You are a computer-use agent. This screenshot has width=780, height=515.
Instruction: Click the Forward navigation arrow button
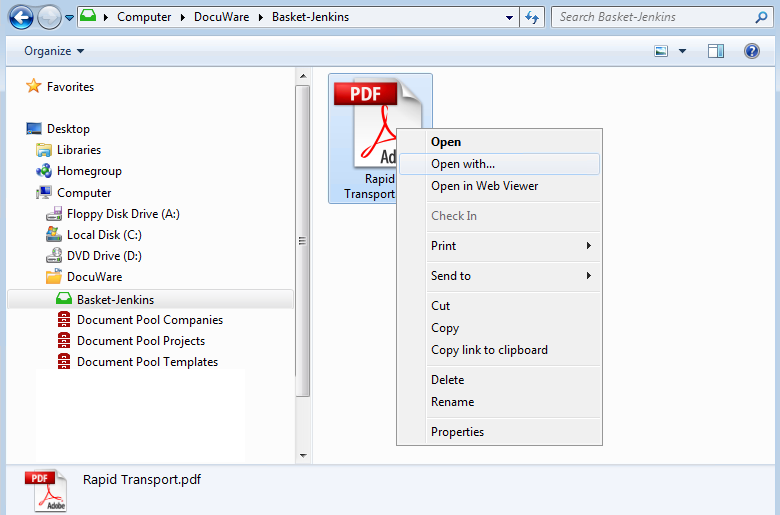pos(49,17)
